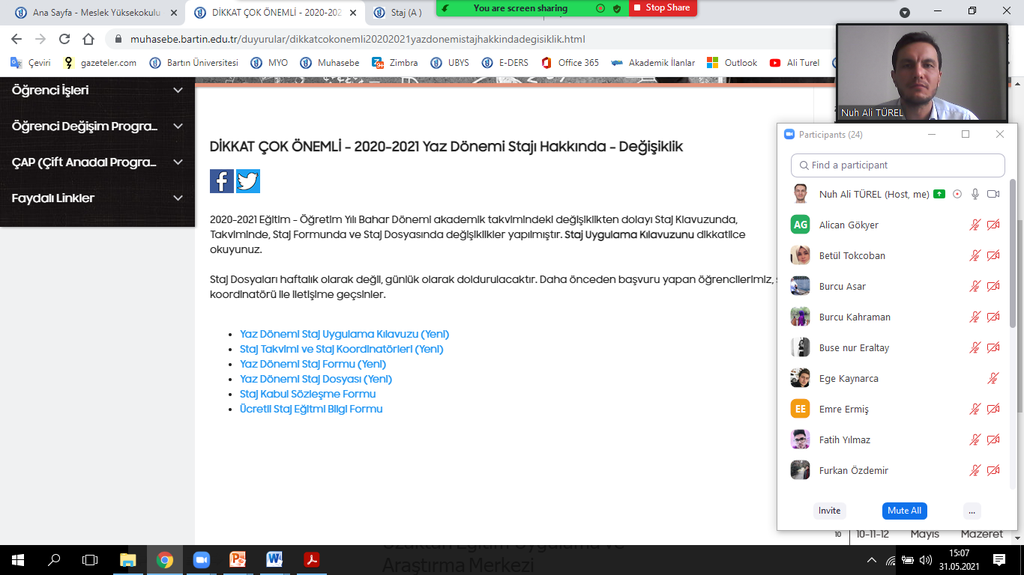Viewport: 1024px width, 575px height.
Task: Switch to Staj (A) browser tab
Action: pyautogui.click(x=406, y=12)
